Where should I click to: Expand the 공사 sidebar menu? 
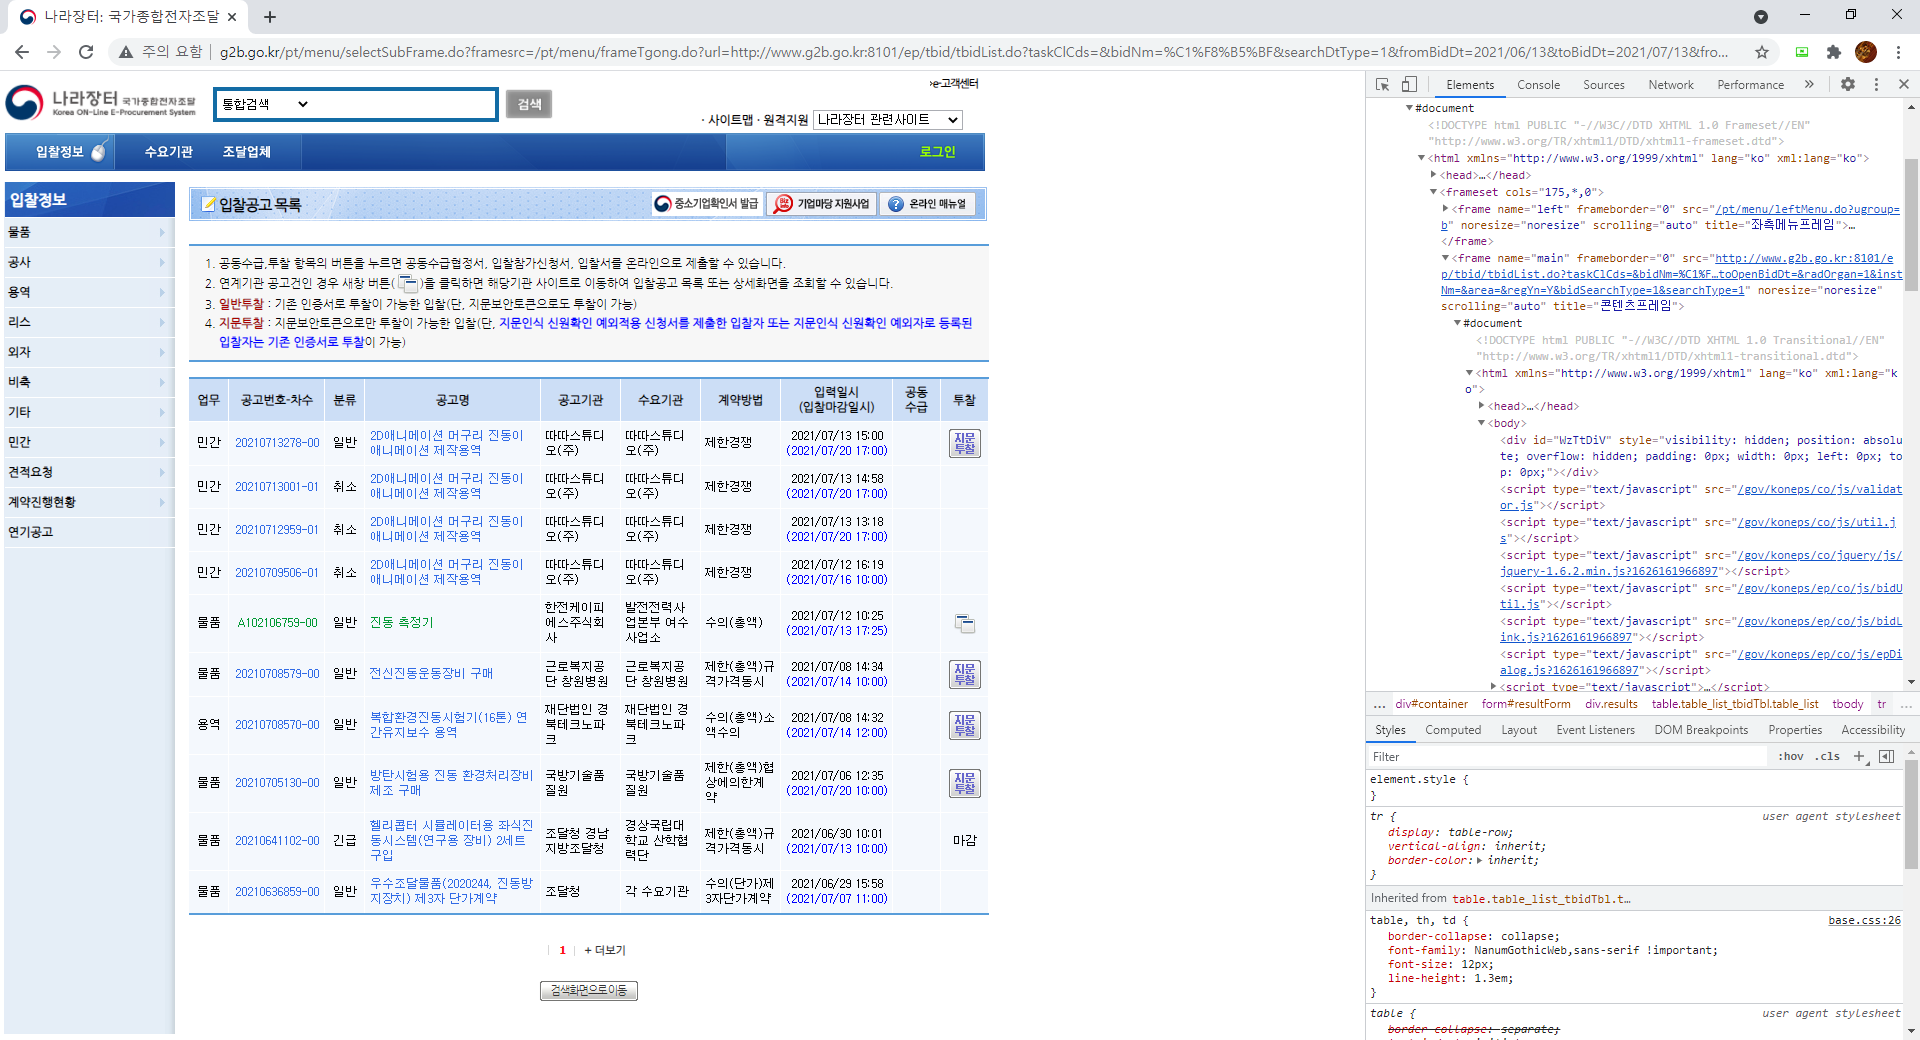88,262
